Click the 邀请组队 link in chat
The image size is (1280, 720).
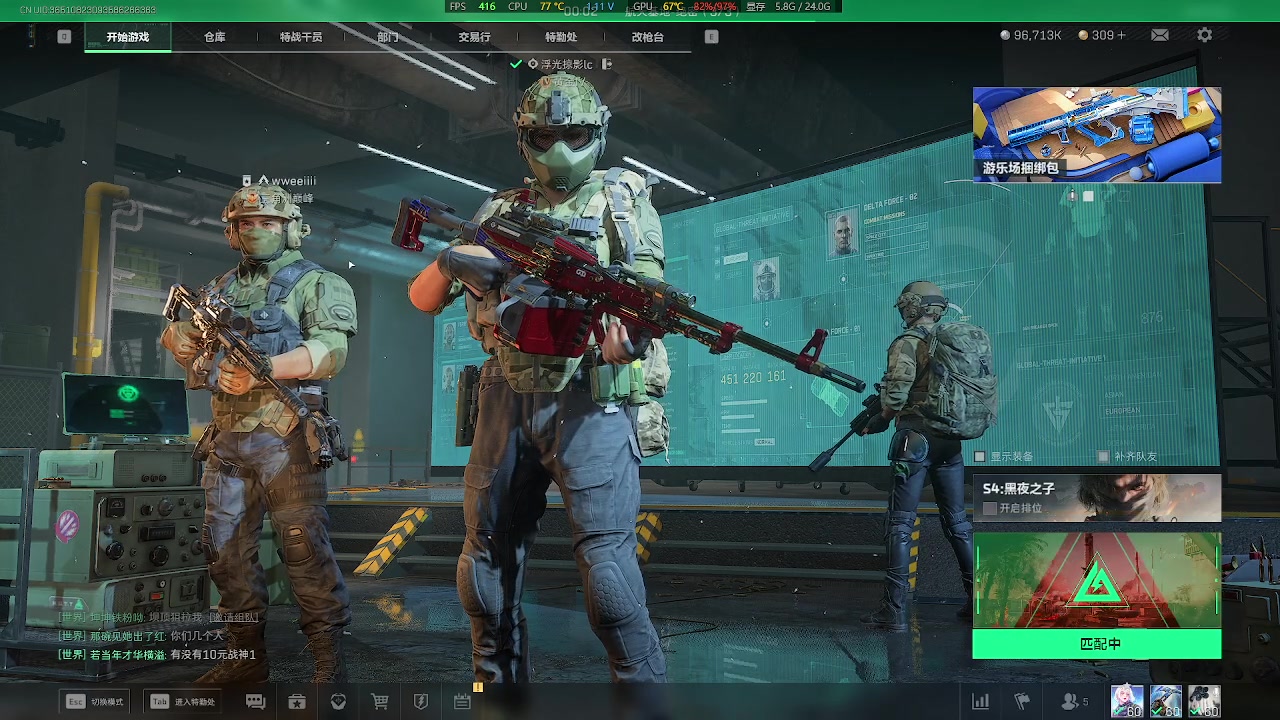click(x=233, y=617)
